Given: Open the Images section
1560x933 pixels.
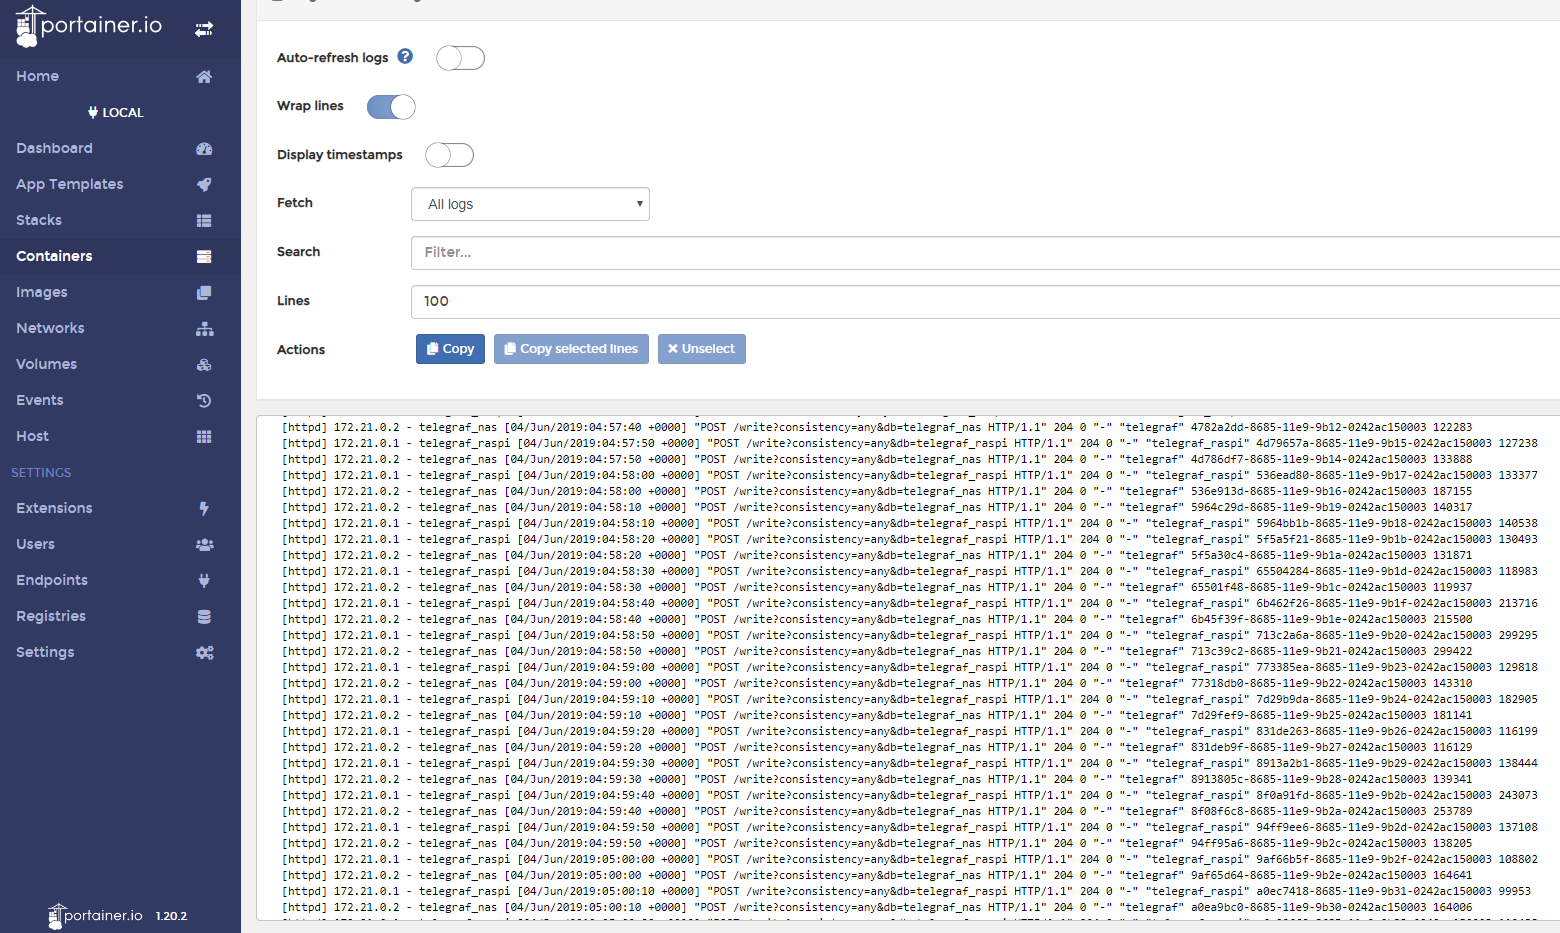Looking at the screenshot, I should pos(42,292).
